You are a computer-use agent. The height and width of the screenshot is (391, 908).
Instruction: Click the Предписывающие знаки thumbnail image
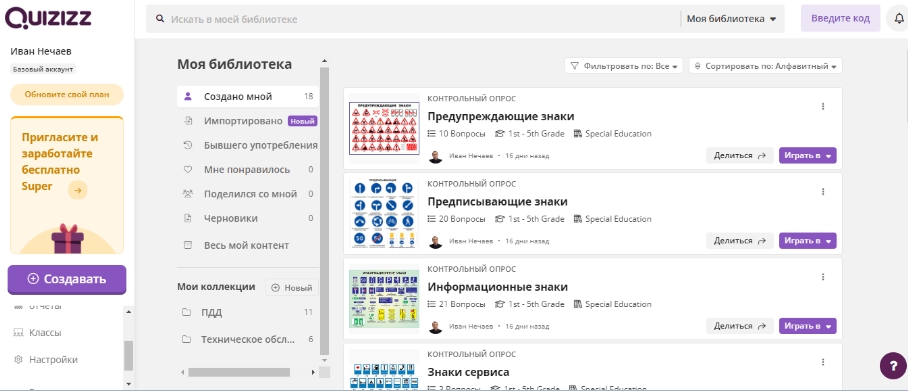tap(384, 213)
